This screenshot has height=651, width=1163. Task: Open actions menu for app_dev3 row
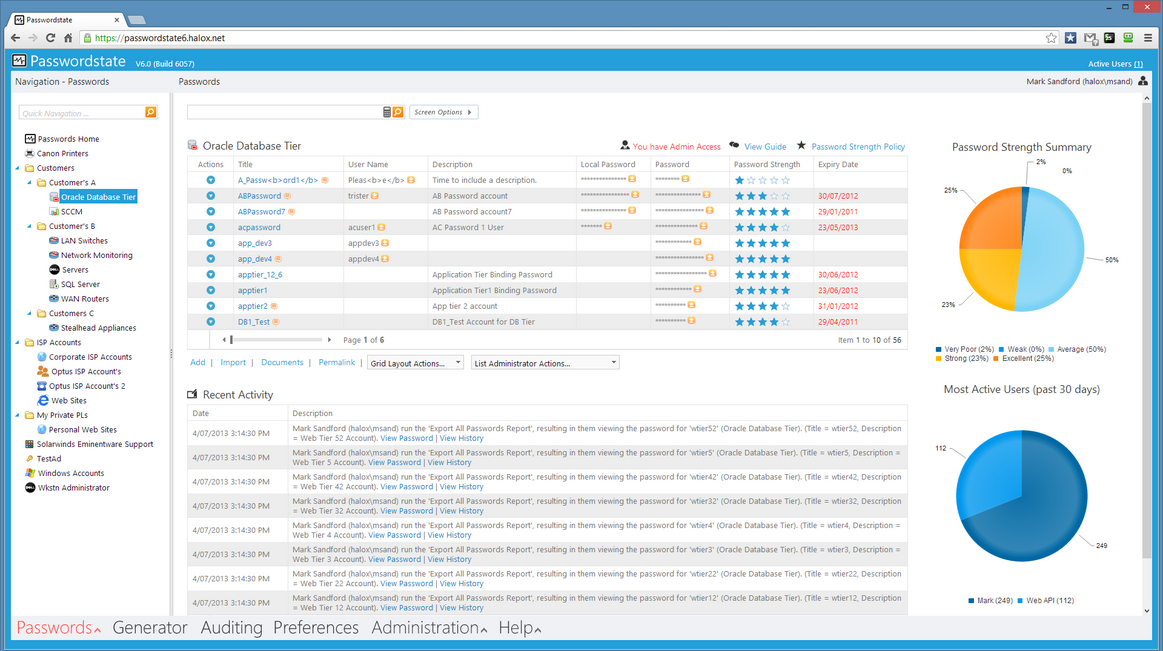tap(211, 243)
